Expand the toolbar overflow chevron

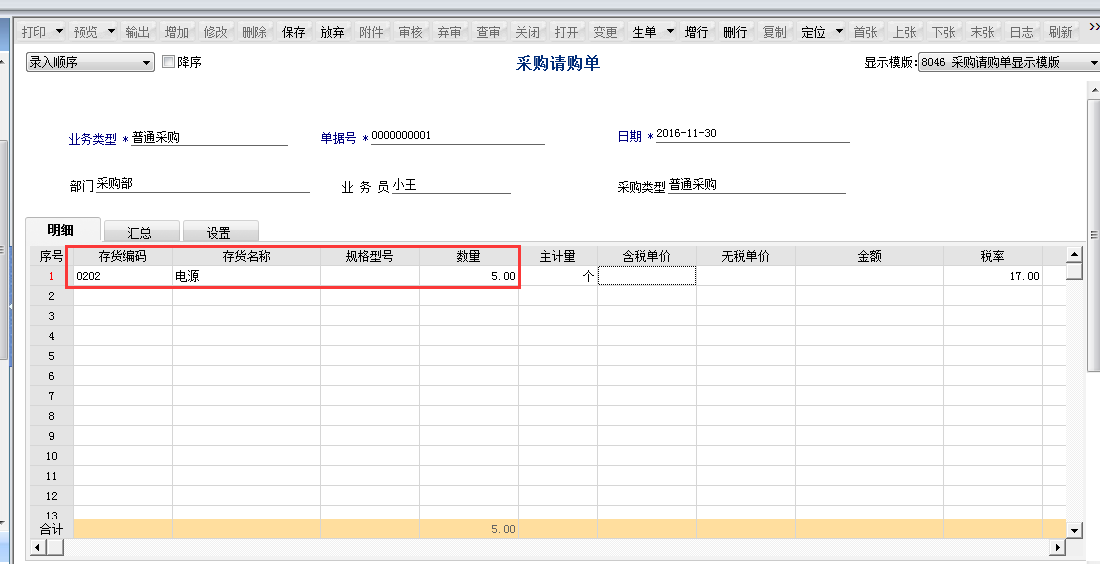coord(1091,32)
